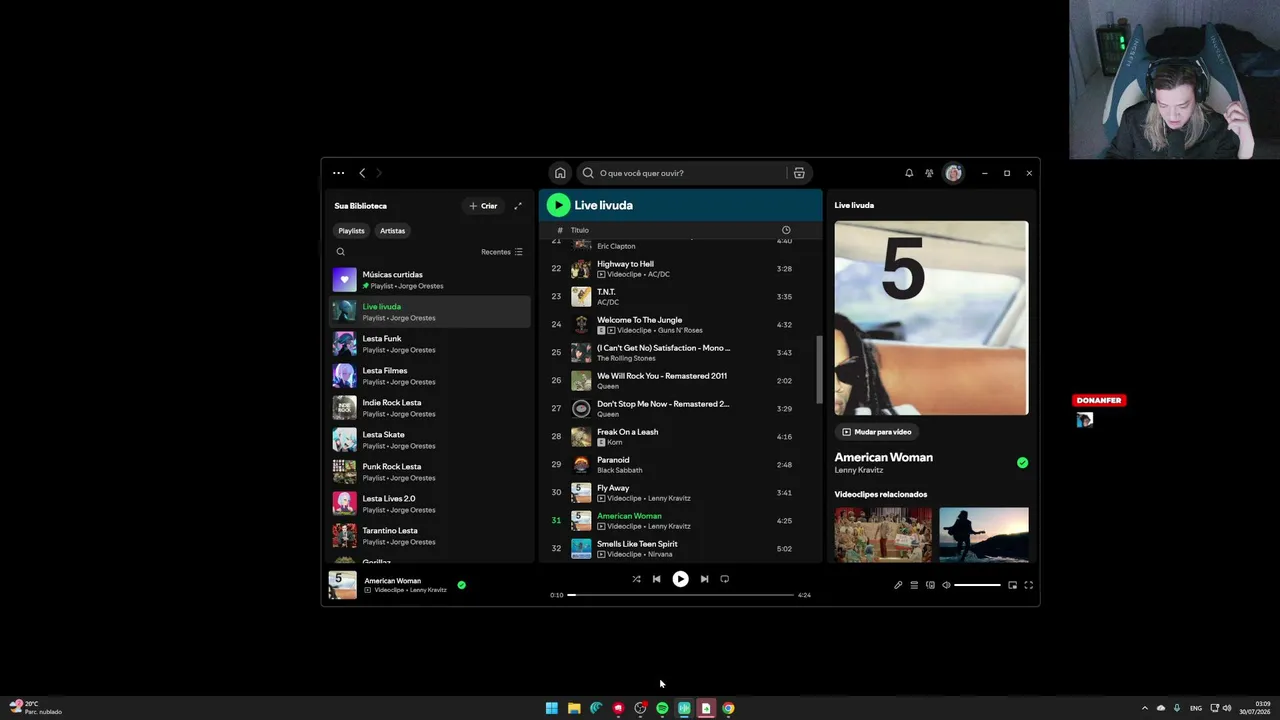The image size is (1280, 720).
Task: Select track Highway to Hell
Action: point(679,269)
